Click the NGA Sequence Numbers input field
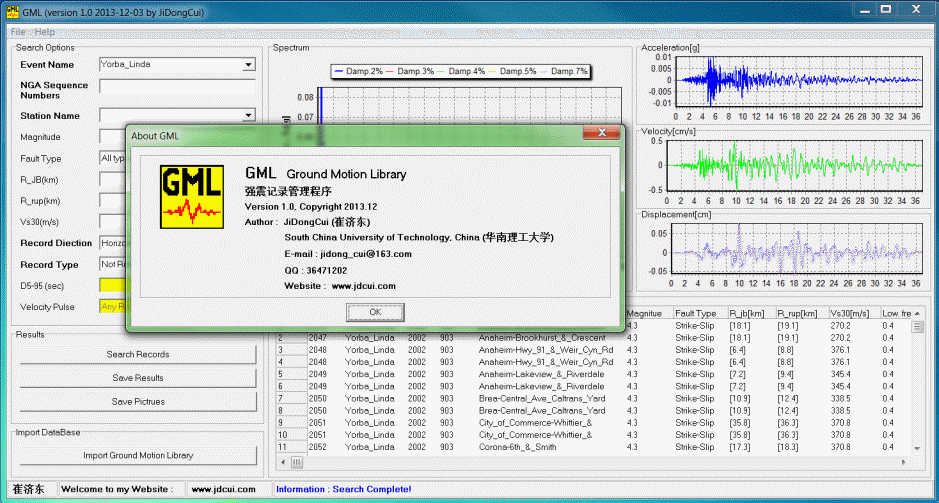The width and height of the screenshot is (939, 503). [177, 86]
